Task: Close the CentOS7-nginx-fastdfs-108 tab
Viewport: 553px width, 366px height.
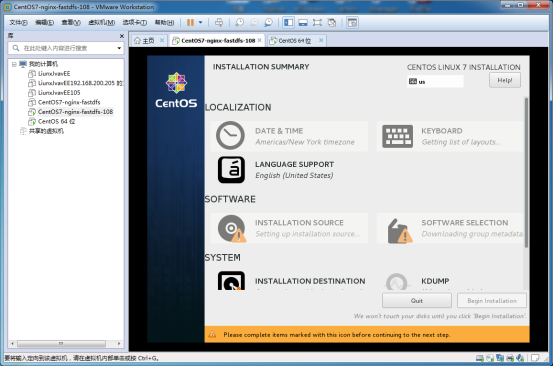Action: (260, 40)
